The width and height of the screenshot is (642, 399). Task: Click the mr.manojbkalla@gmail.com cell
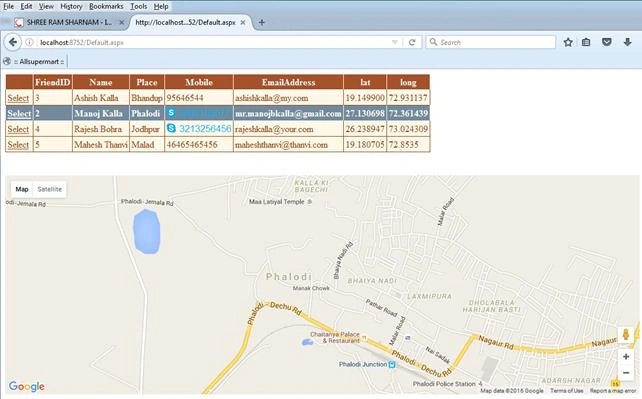(x=288, y=113)
